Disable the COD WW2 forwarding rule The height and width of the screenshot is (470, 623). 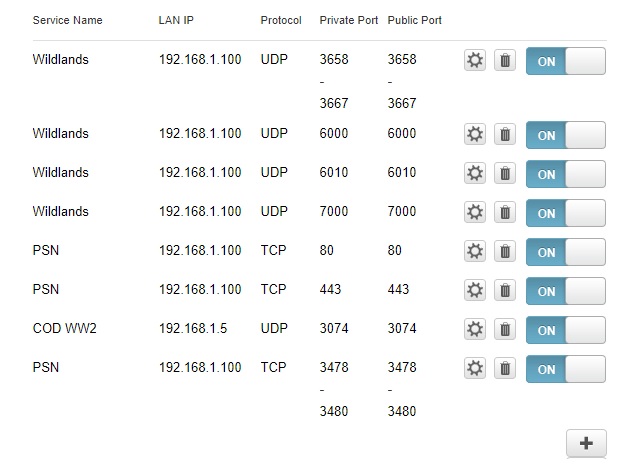565,330
